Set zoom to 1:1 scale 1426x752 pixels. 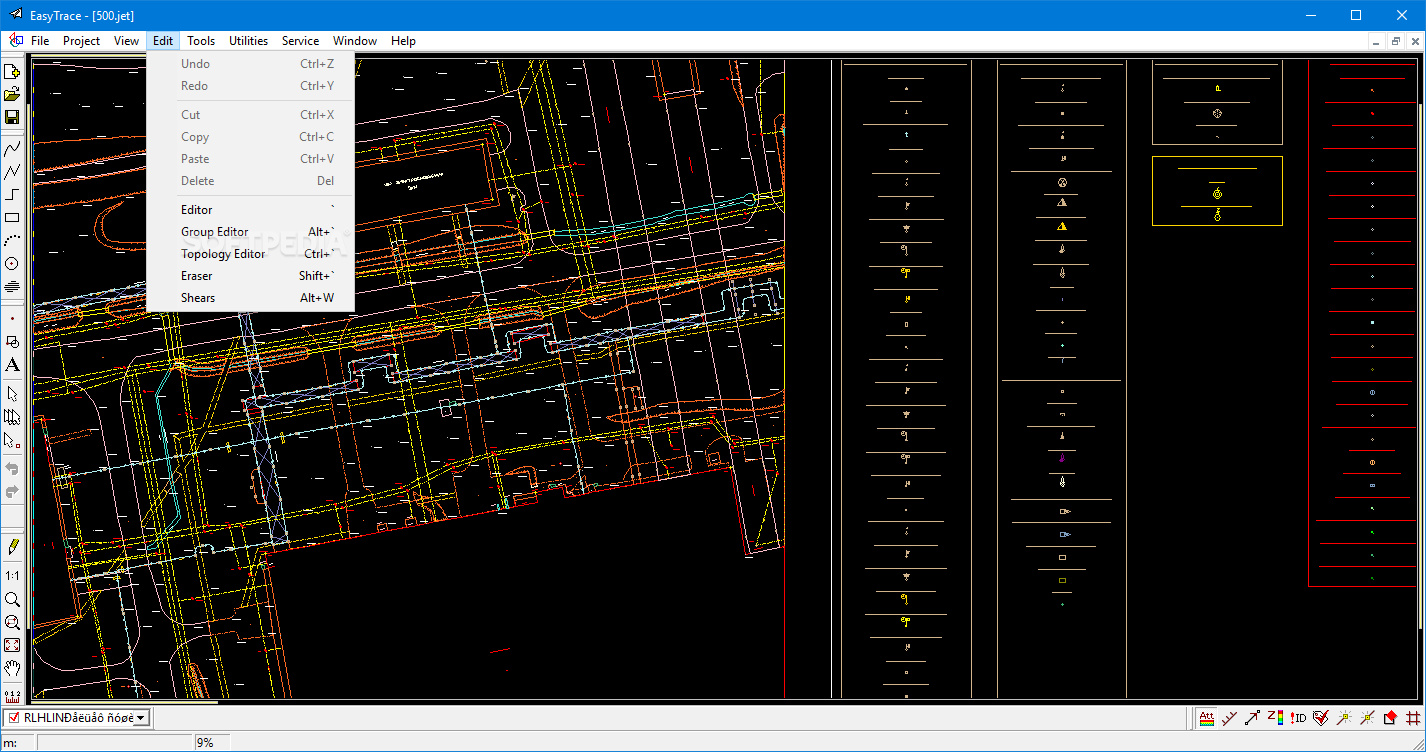[x=12, y=576]
